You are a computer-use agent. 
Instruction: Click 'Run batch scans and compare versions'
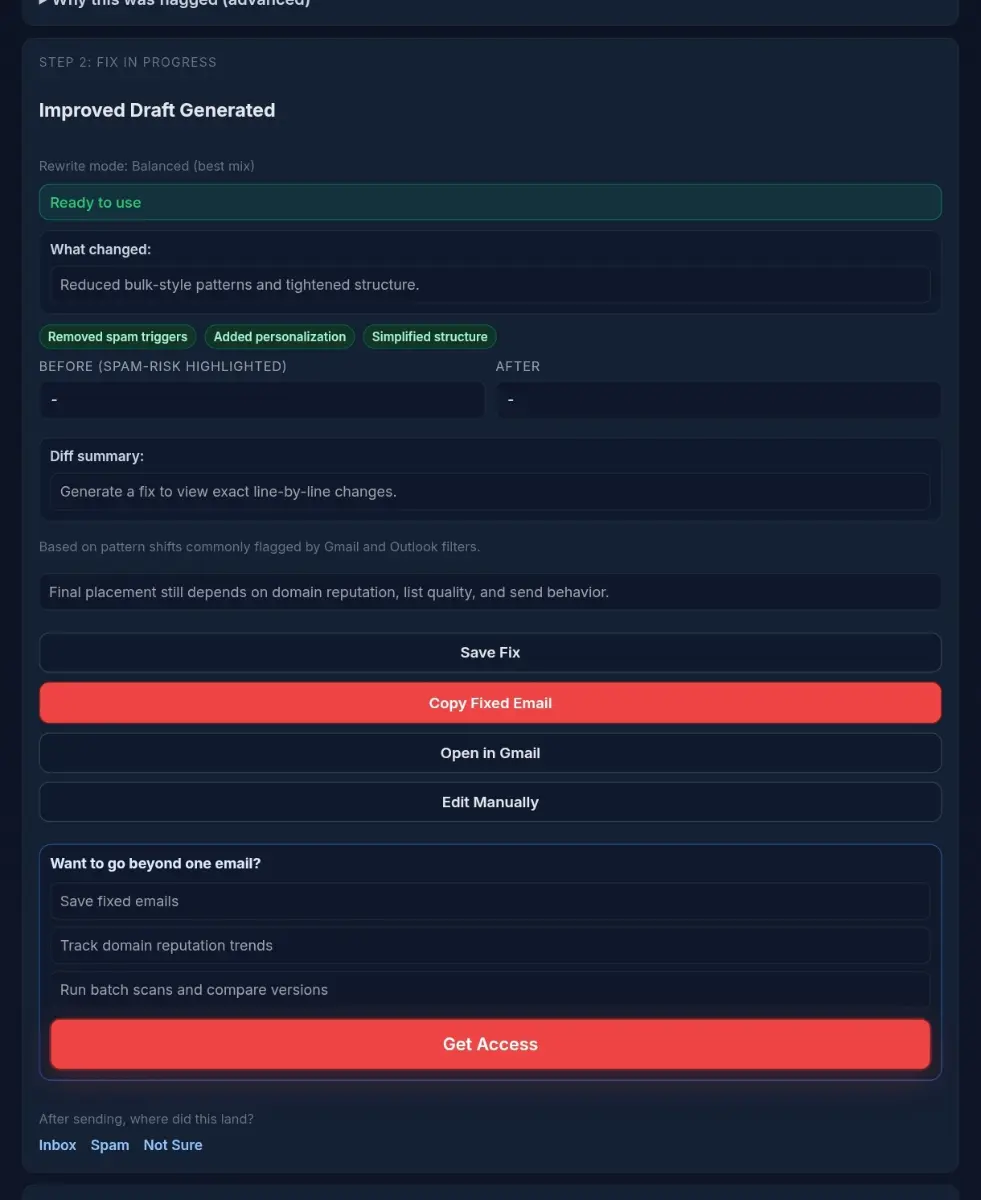[490, 989]
